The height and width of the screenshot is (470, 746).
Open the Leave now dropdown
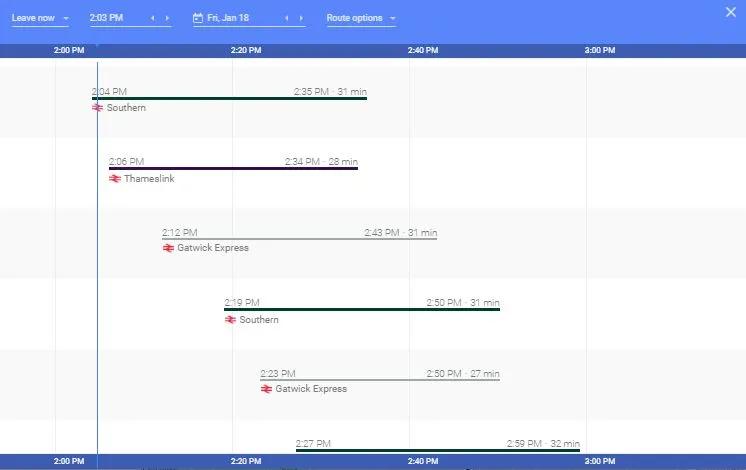tap(40, 18)
